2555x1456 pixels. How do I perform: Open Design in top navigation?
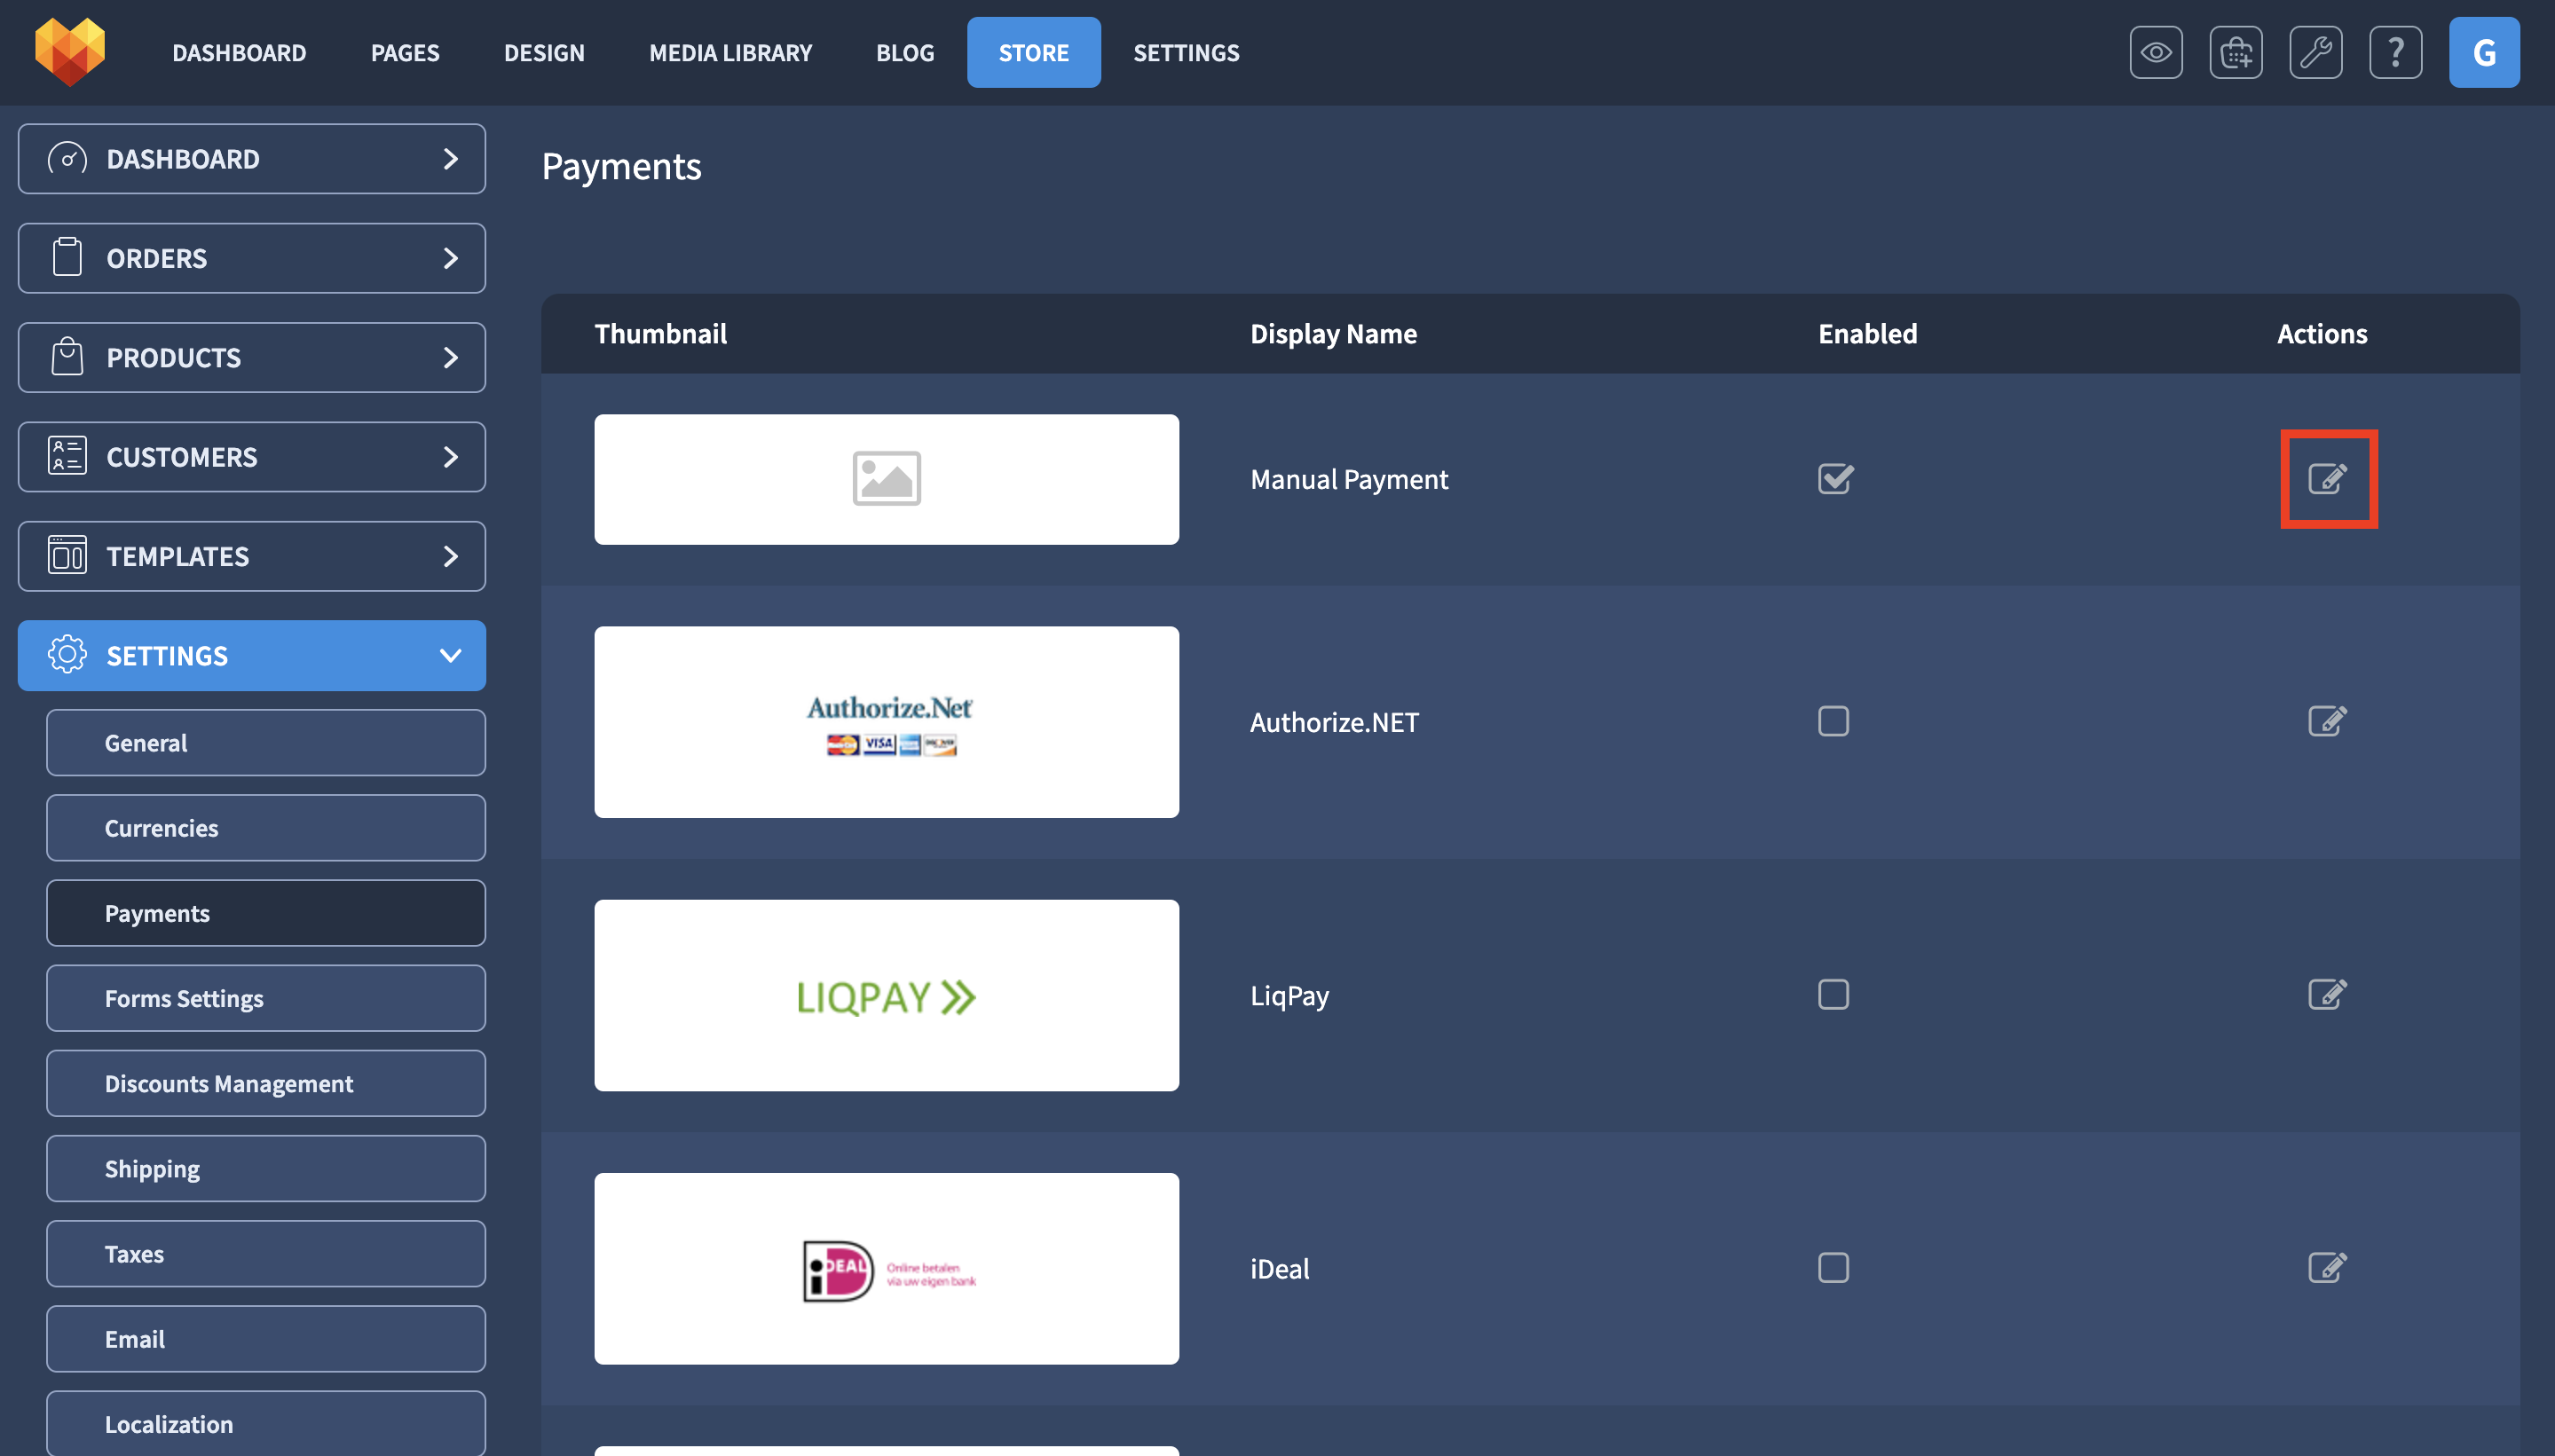[x=544, y=52]
